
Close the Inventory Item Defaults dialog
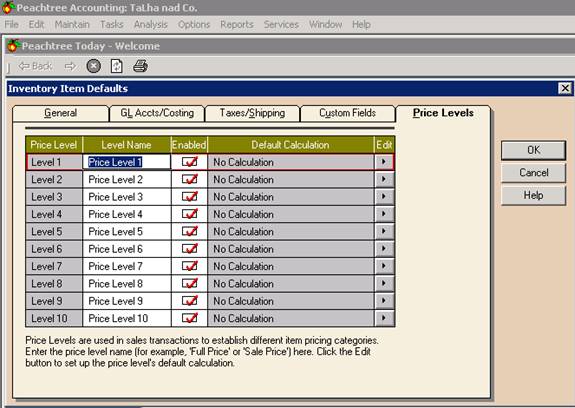click(x=565, y=88)
